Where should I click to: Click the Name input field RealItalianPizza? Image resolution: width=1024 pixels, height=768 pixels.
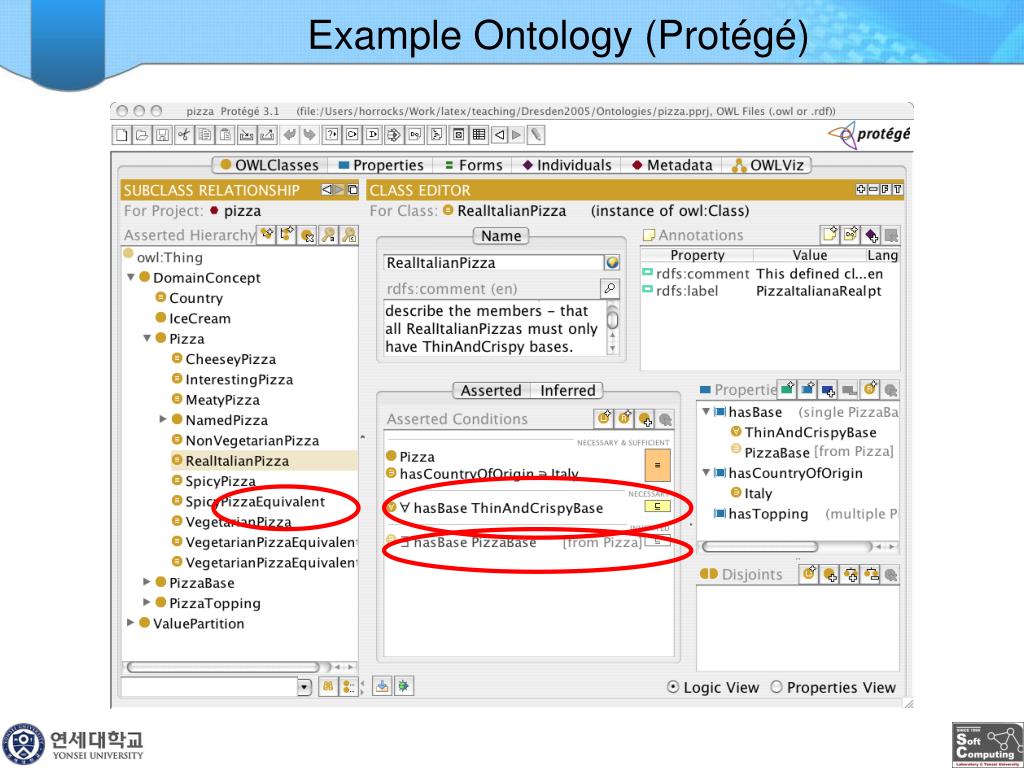click(493, 263)
